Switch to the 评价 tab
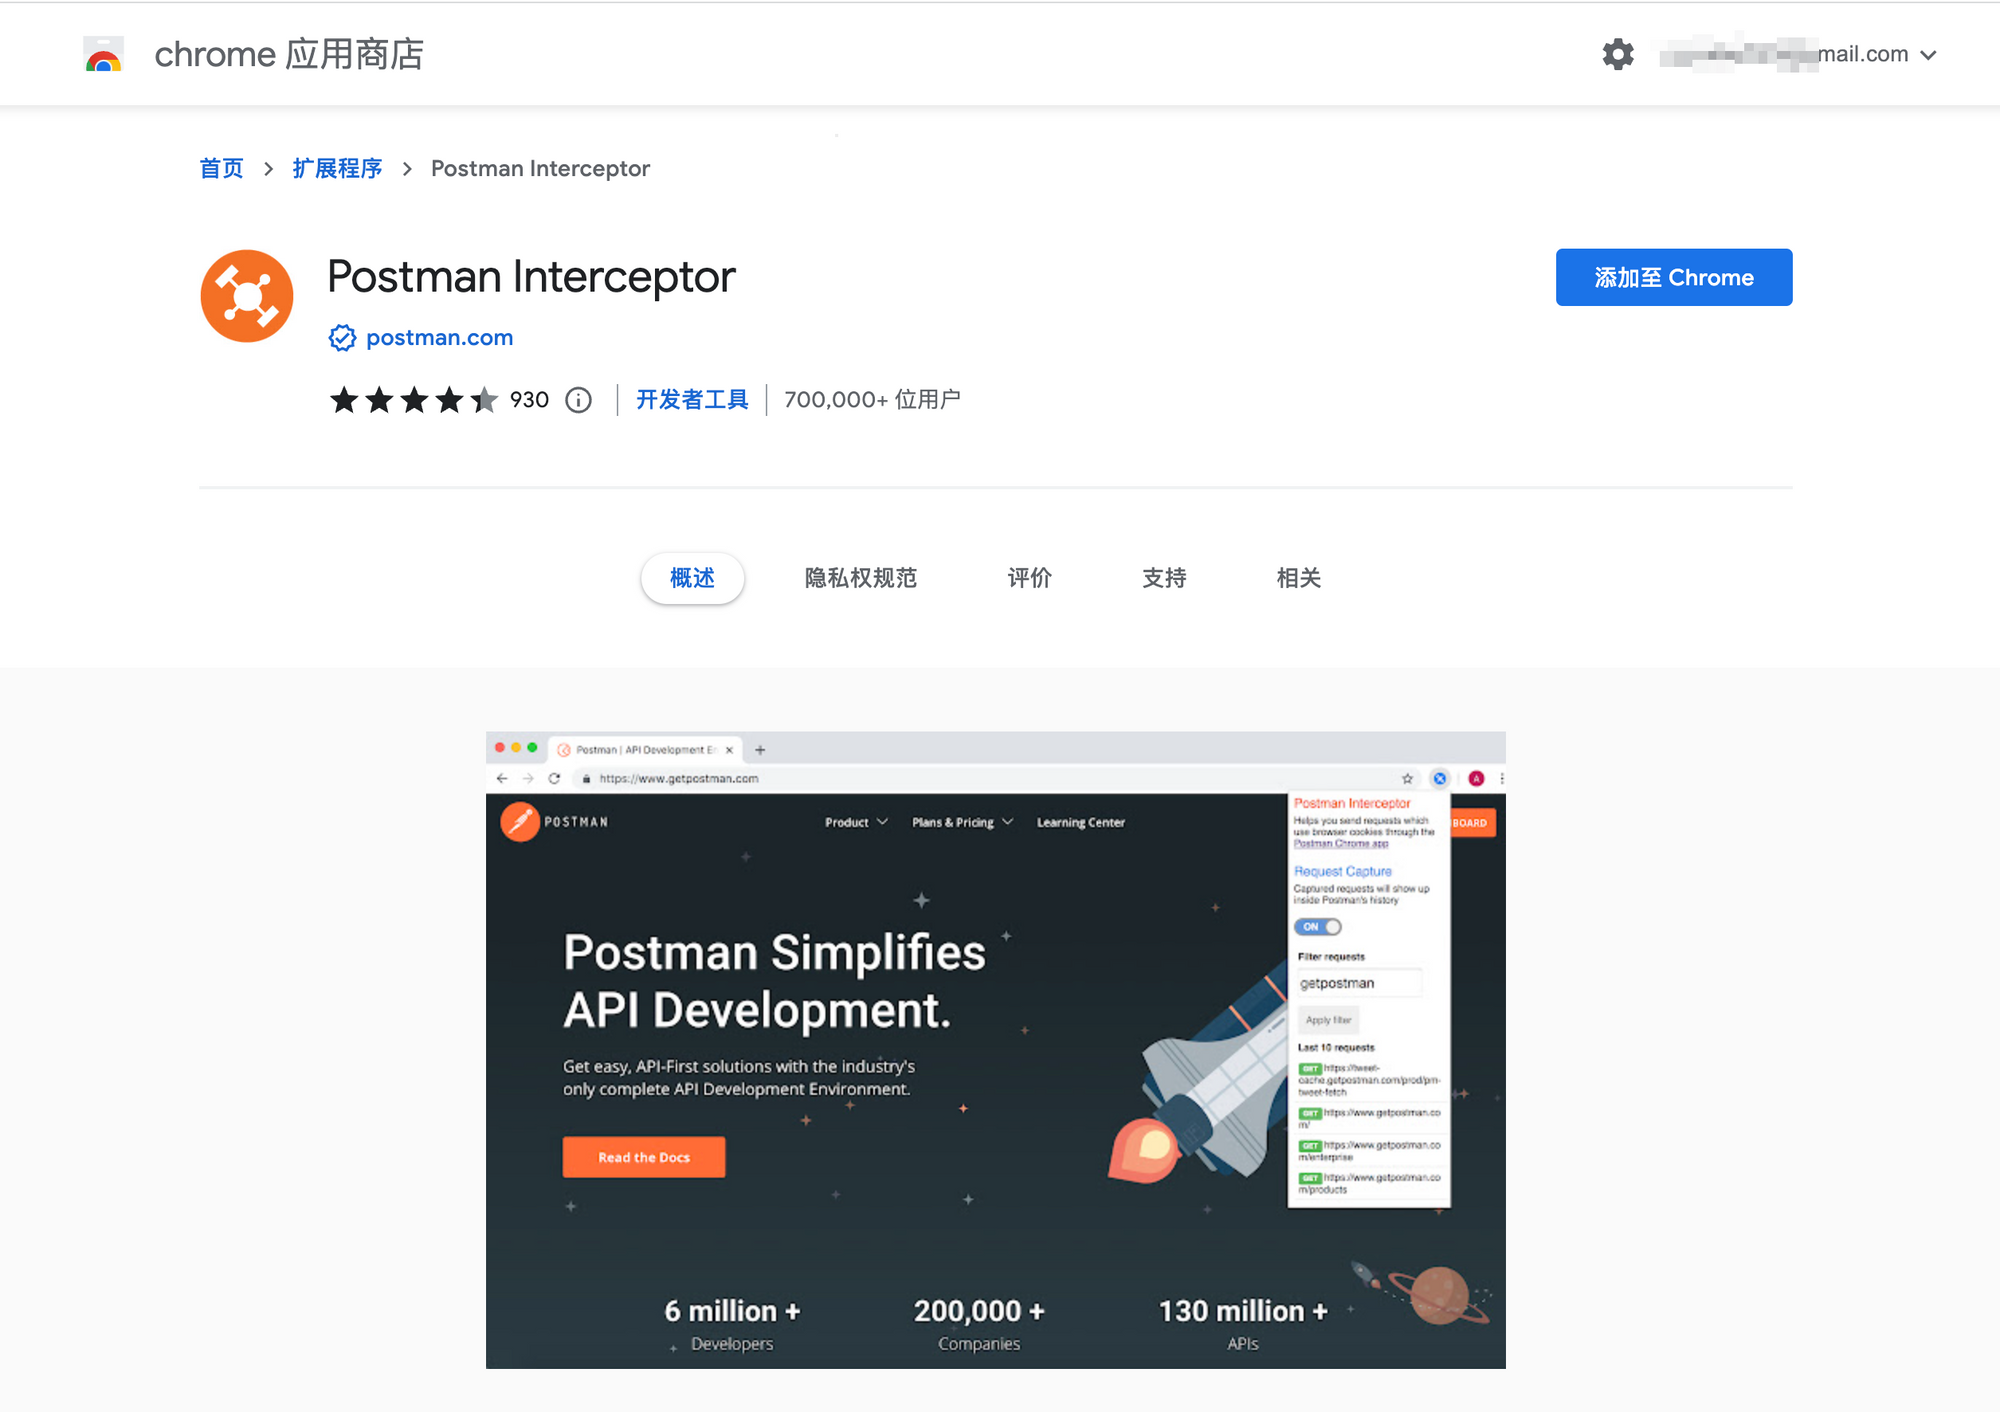The width and height of the screenshot is (2000, 1412). click(1029, 578)
